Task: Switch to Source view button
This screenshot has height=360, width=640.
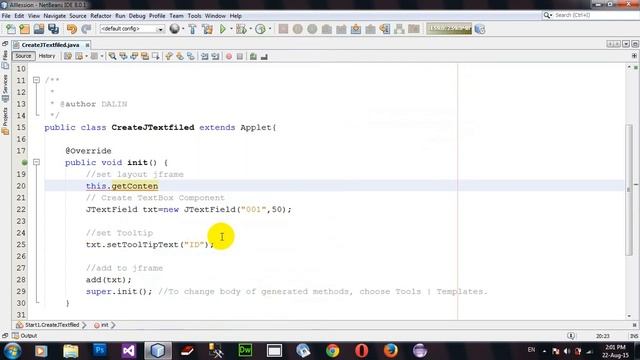Action: pyautogui.click(x=23, y=56)
